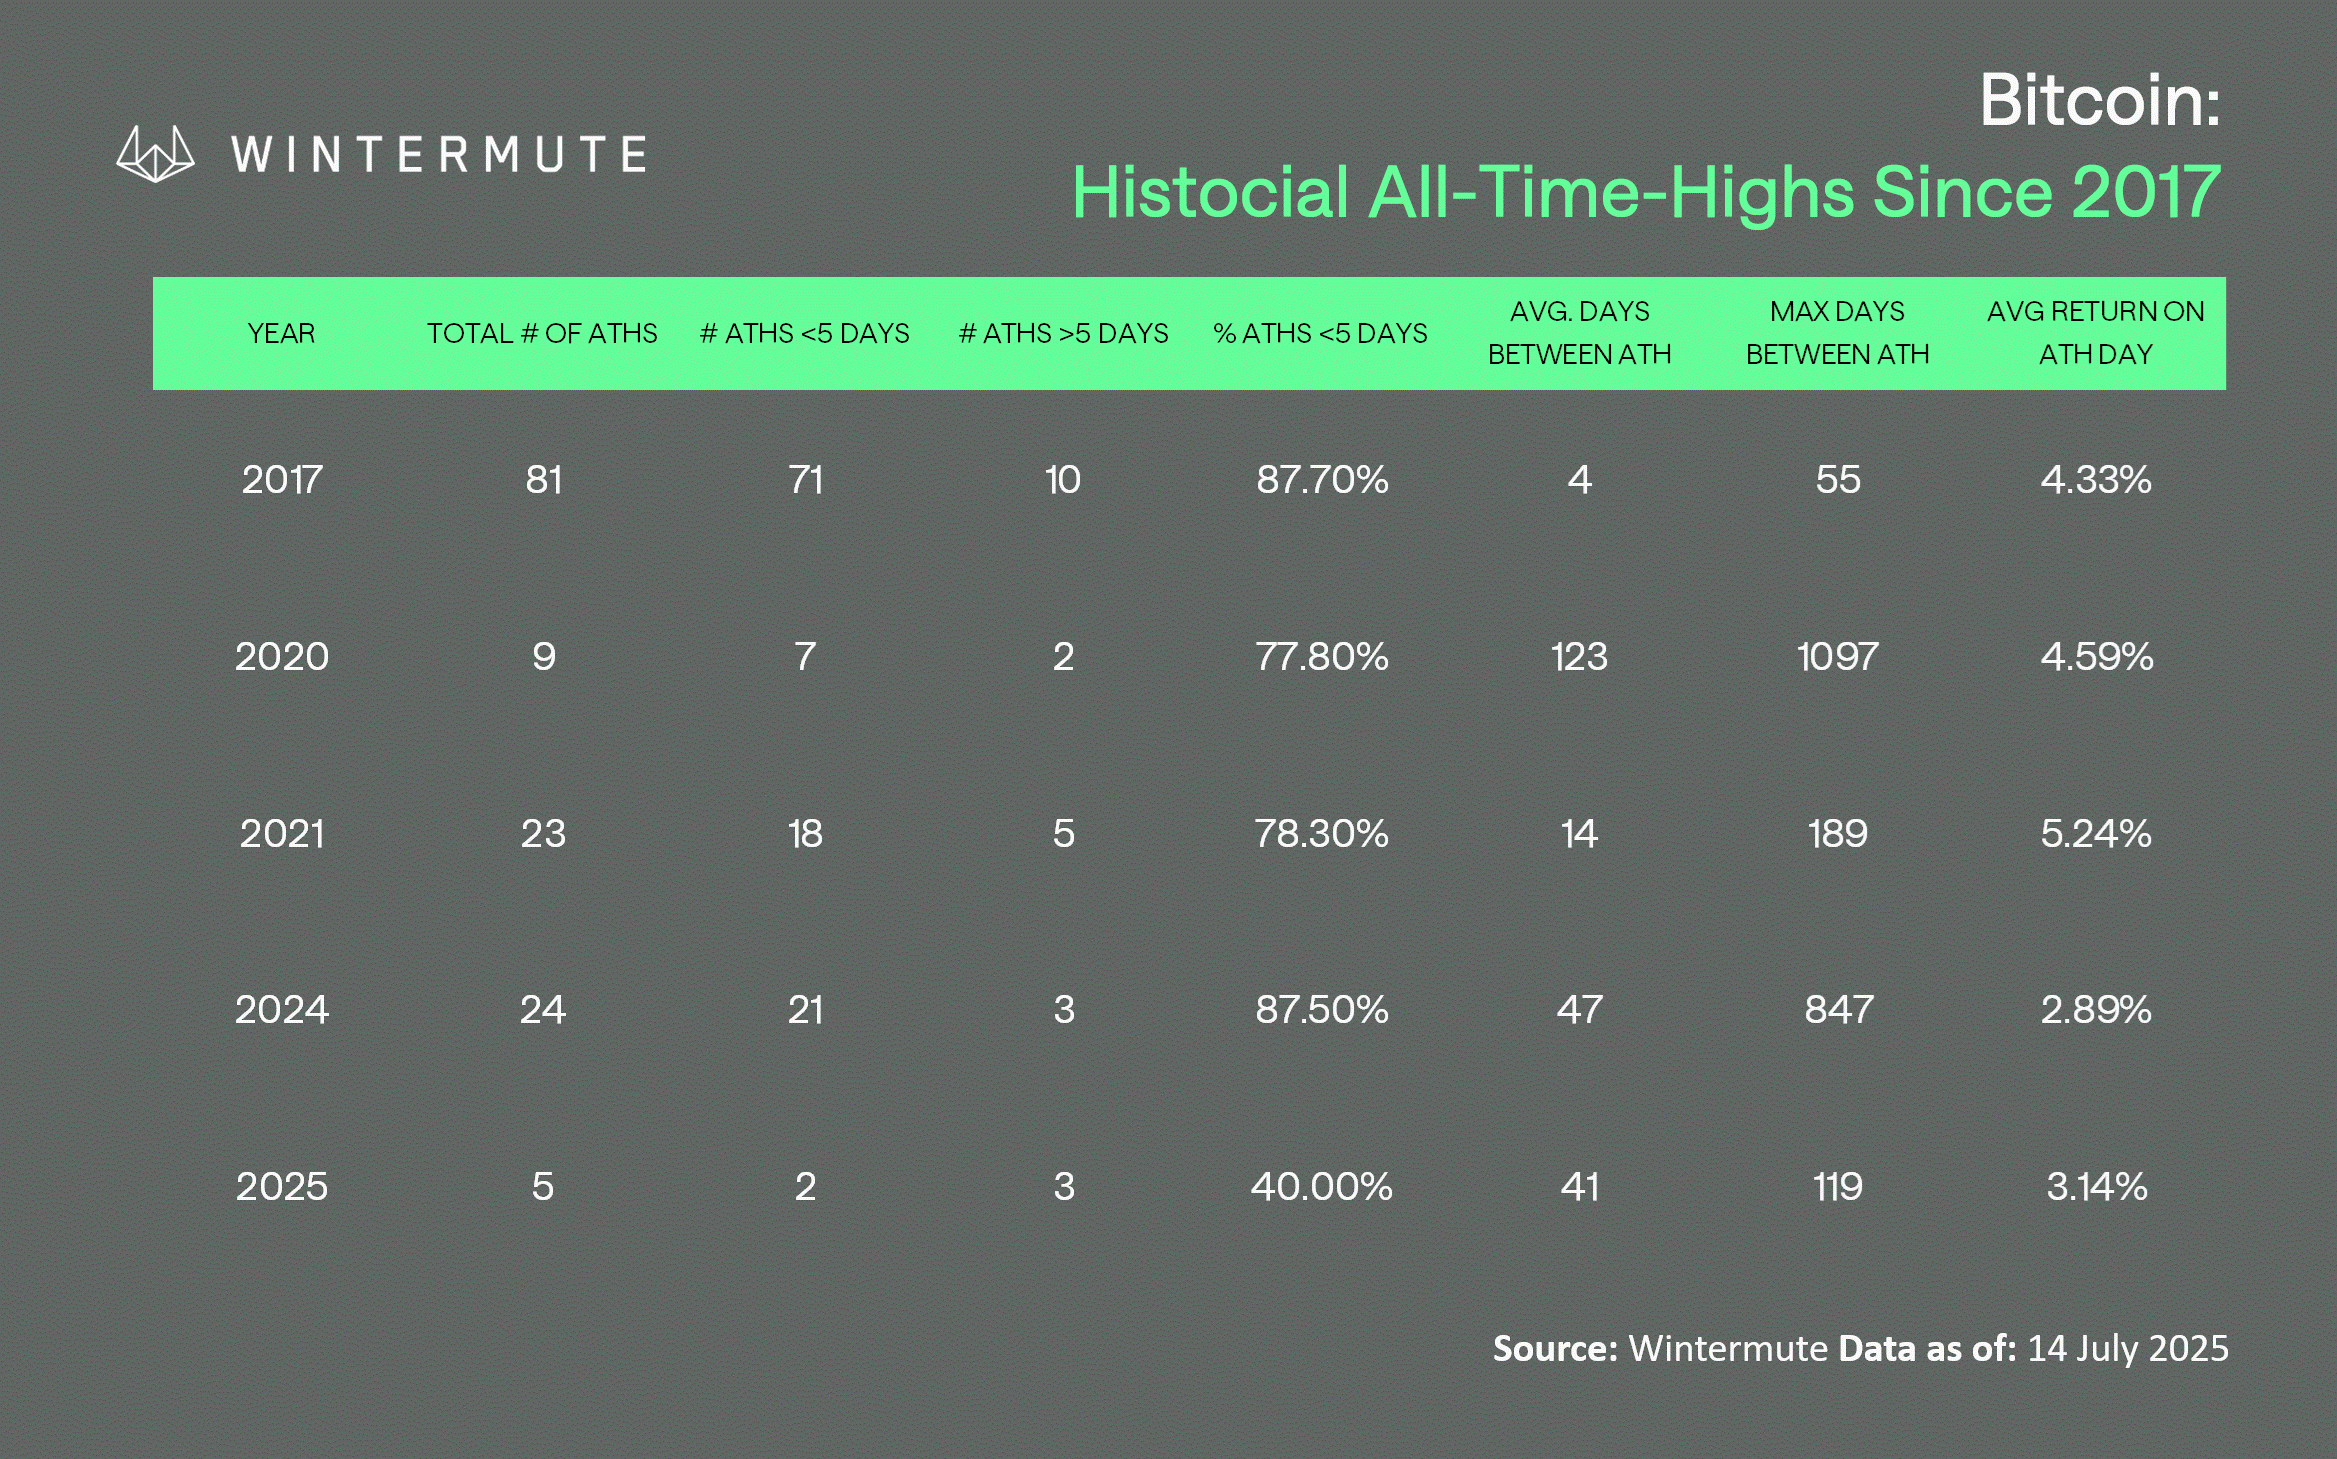The height and width of the screenshot is (1459, 2337).
Task: Click the 78.30% percentage cell
Action: (1322, 834)
